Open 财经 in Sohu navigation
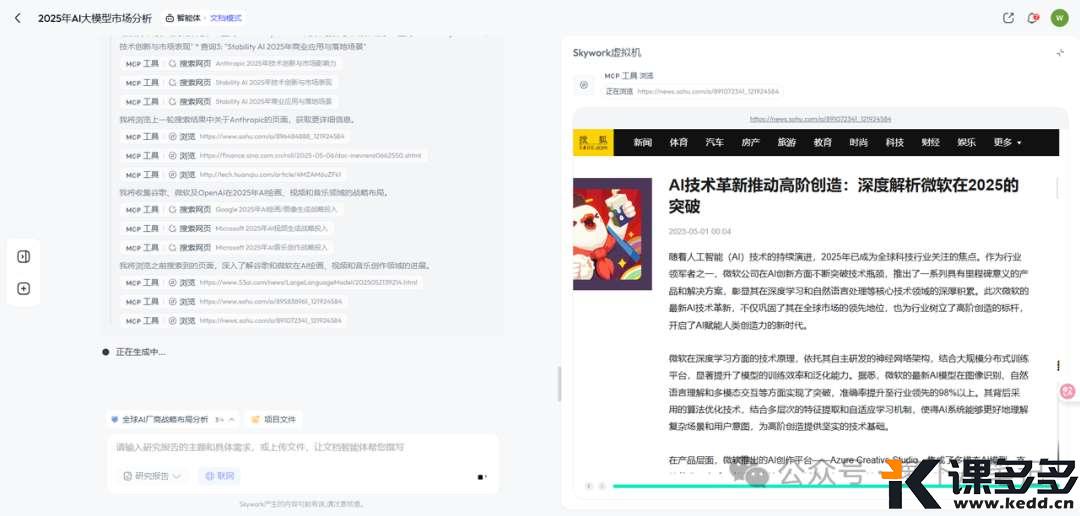This screenshot has height=516, width=1080. click(x=931, y=143)
